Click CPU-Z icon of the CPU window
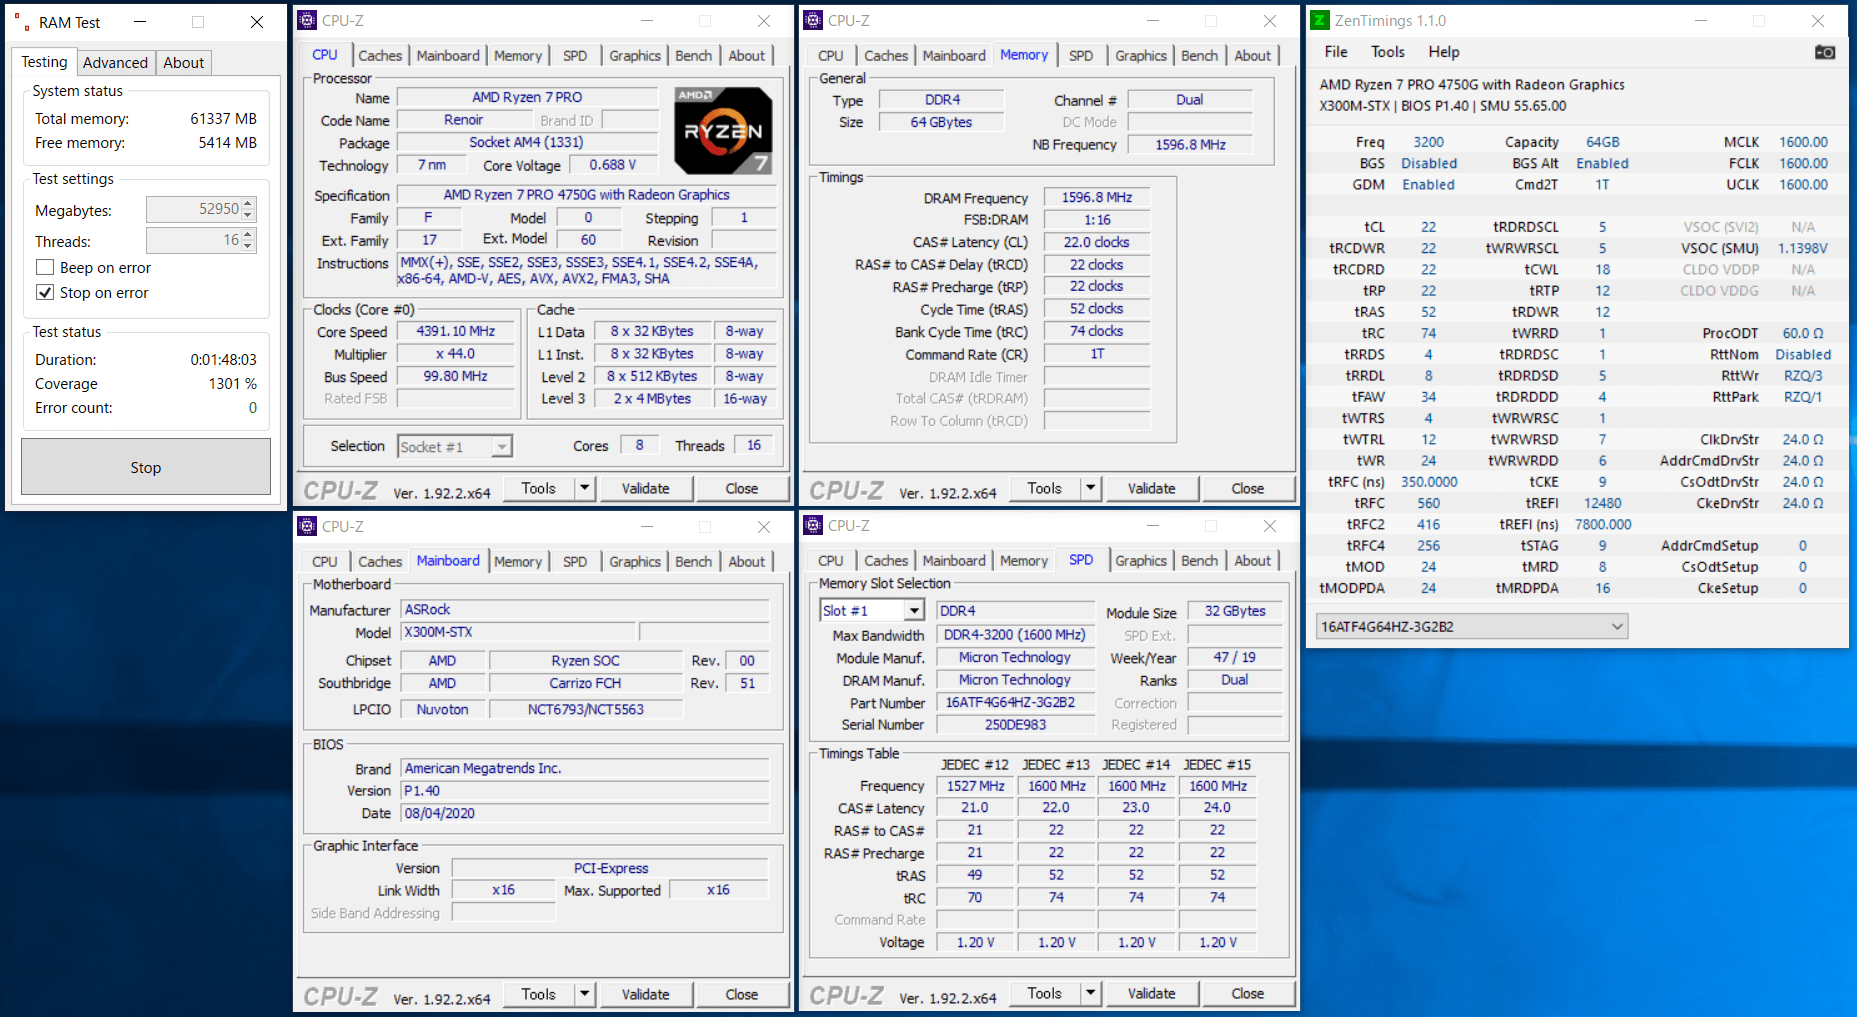 [308, 21]
